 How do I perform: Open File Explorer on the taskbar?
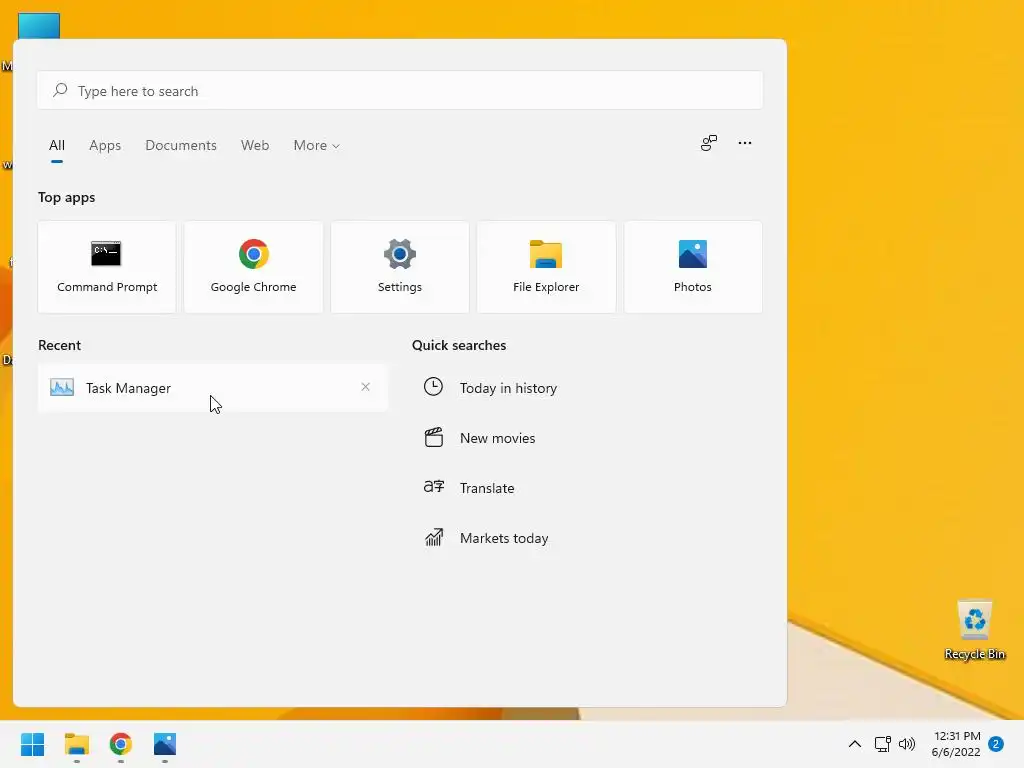point(76,744)
